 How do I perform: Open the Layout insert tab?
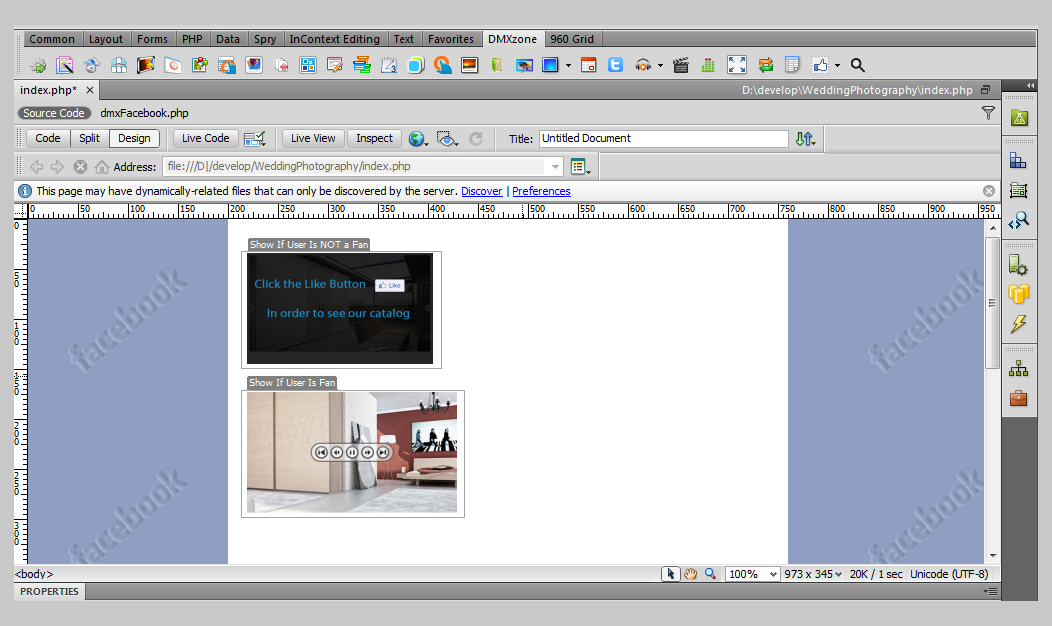click(x=106, y=39)
